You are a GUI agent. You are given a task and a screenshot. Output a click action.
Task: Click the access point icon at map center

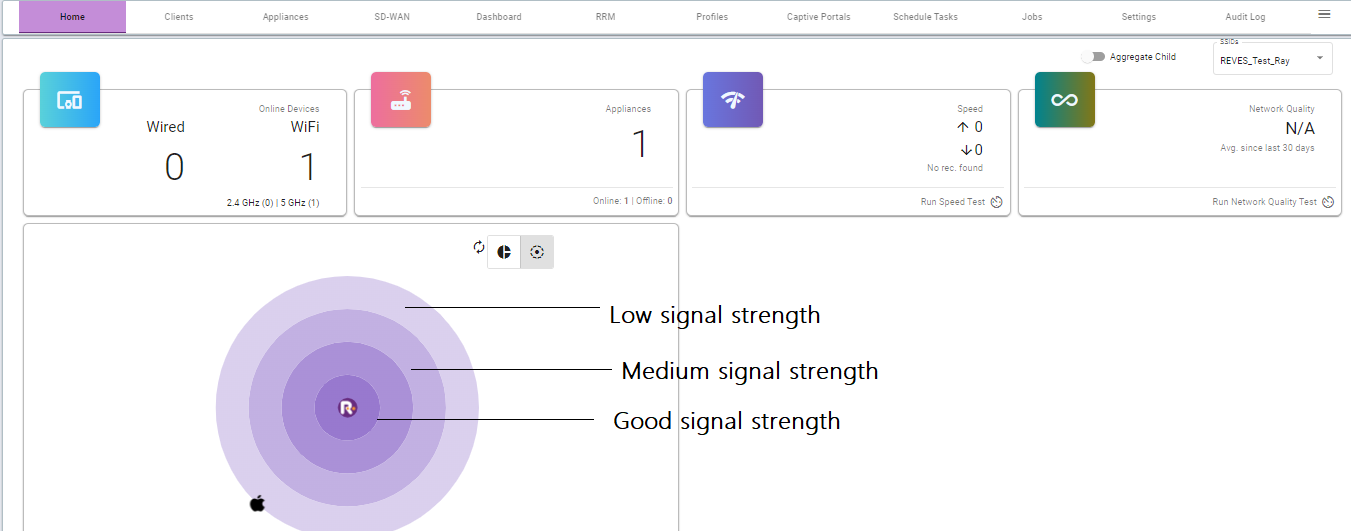[x=347, y=407]
